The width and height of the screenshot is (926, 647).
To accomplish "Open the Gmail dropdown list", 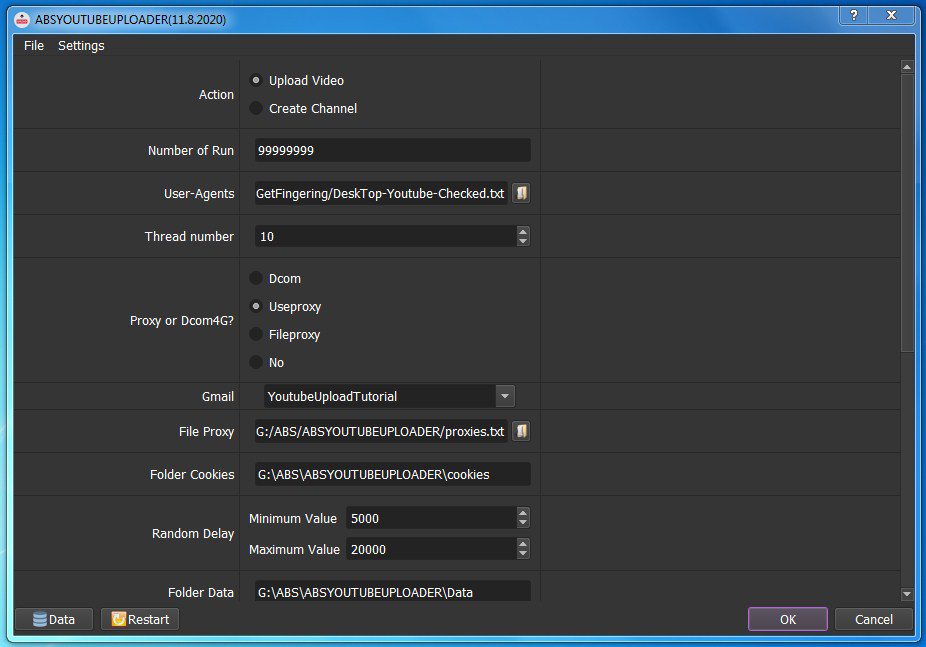I will click(x=505, y=396).
